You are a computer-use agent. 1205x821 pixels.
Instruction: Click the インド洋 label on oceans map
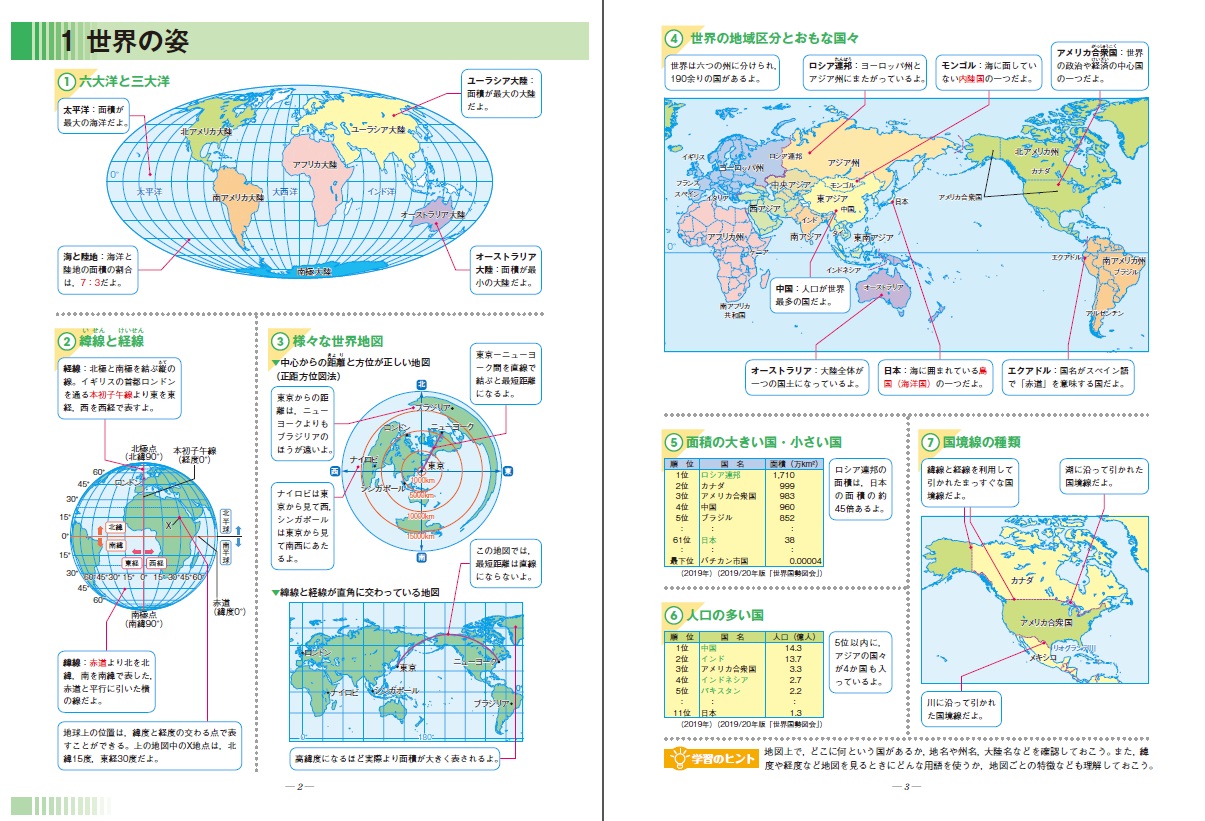pyautogui.click(x=381, y=191)
